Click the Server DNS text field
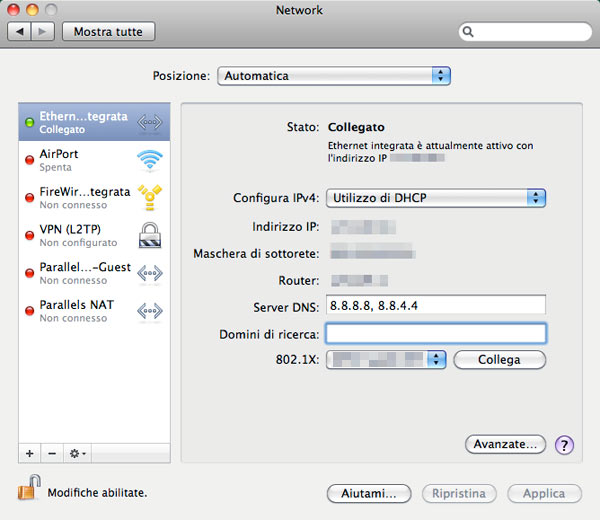This screenshot has width=600, height=520. [x=435, y=305]
